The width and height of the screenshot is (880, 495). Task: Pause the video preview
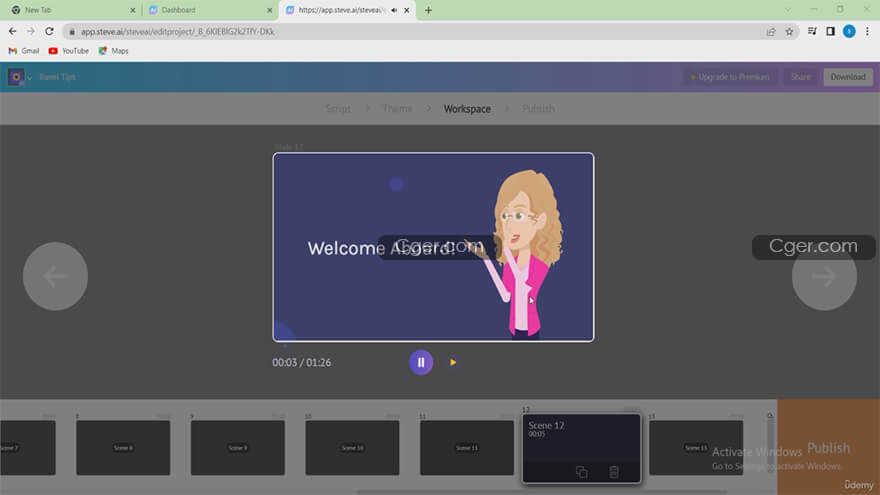tap(421, 363)
